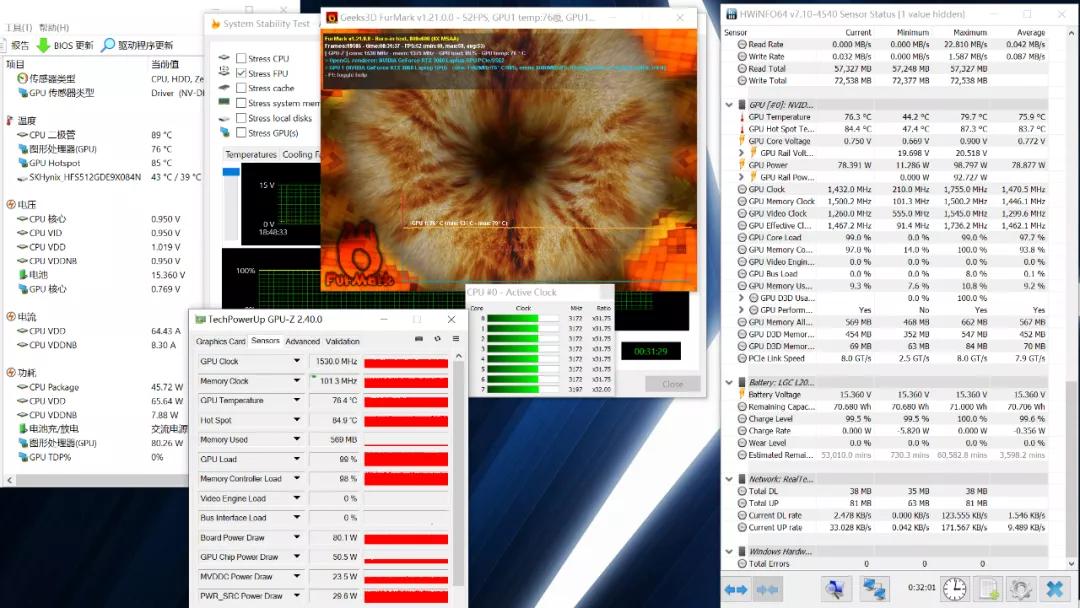Collapse the Battery section in HWiNFO

point(729,383)
